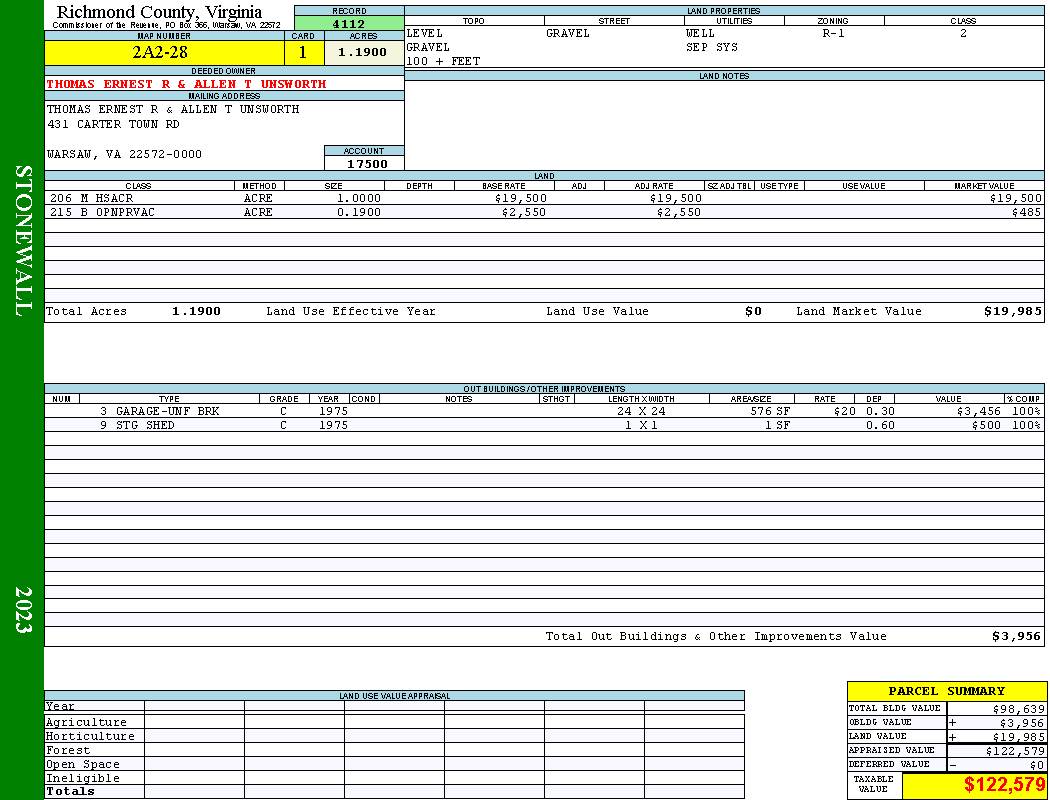Click the OUT BUILDINGS/OTHER IMPROVEMENTS header
Viewport: 1050px width, 800px height.
click(x=544, y=389)
